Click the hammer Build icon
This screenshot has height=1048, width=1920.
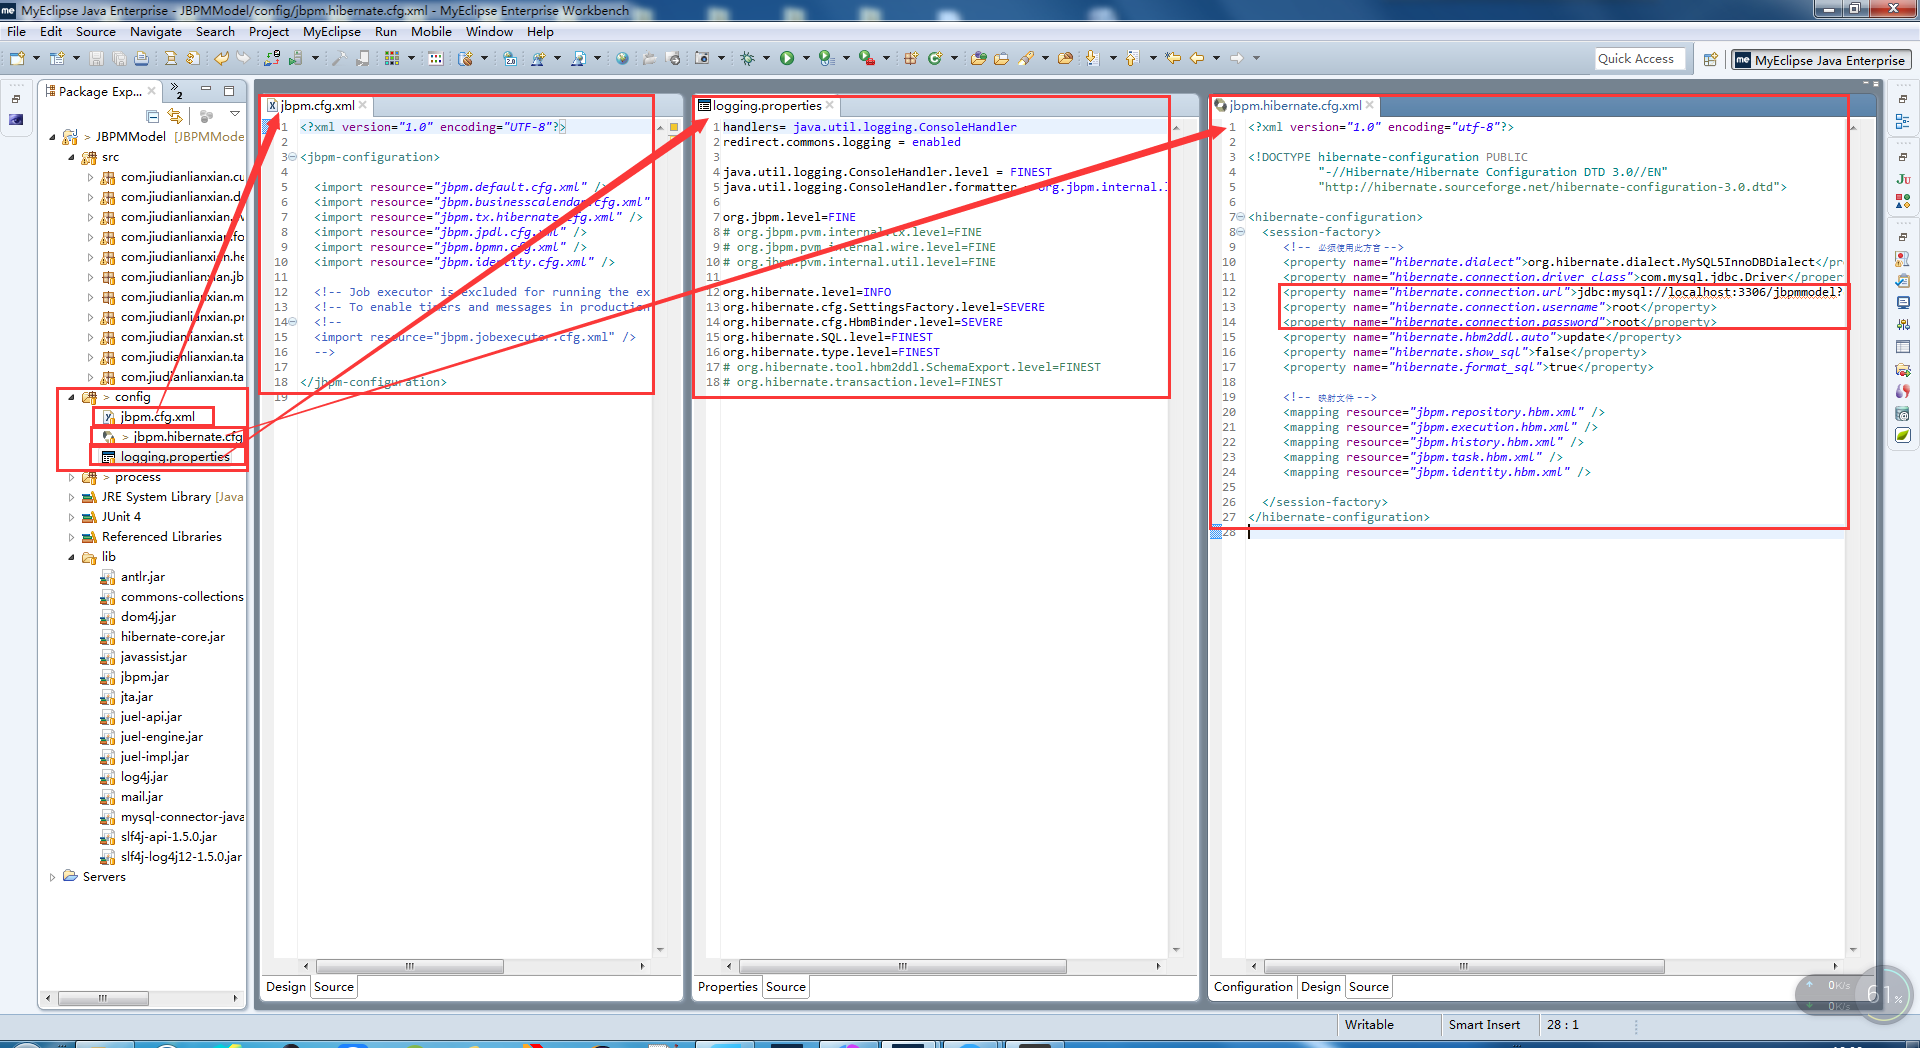tap(339, 59)
